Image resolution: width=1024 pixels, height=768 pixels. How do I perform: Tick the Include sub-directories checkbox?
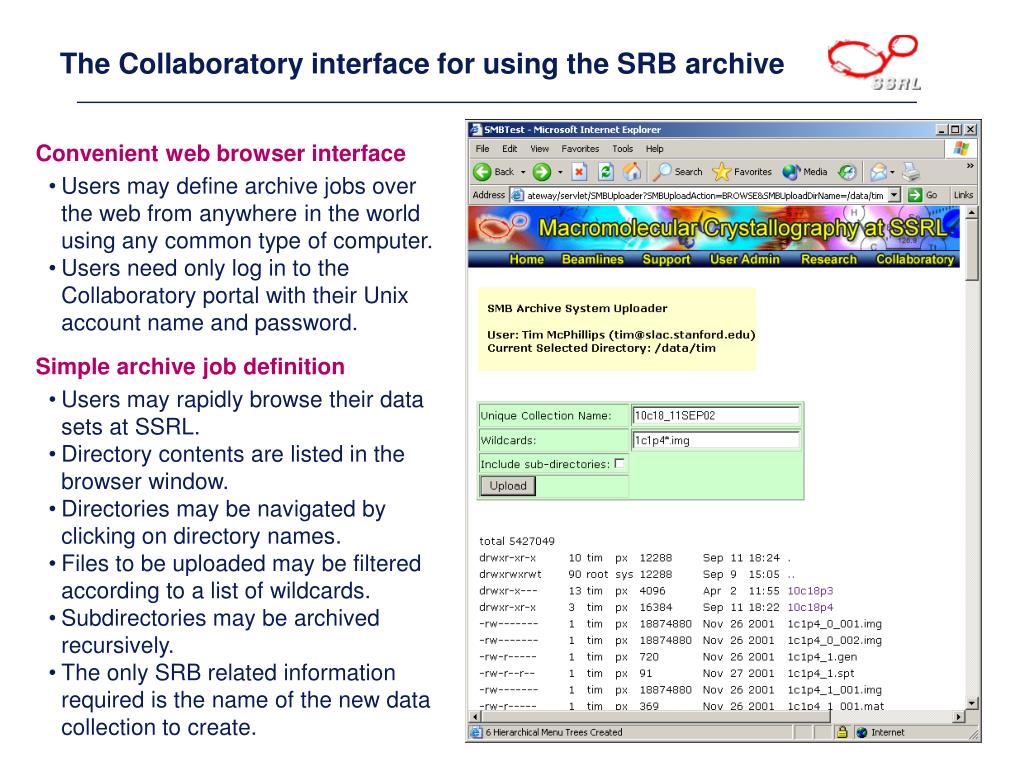tap(619, 463)
